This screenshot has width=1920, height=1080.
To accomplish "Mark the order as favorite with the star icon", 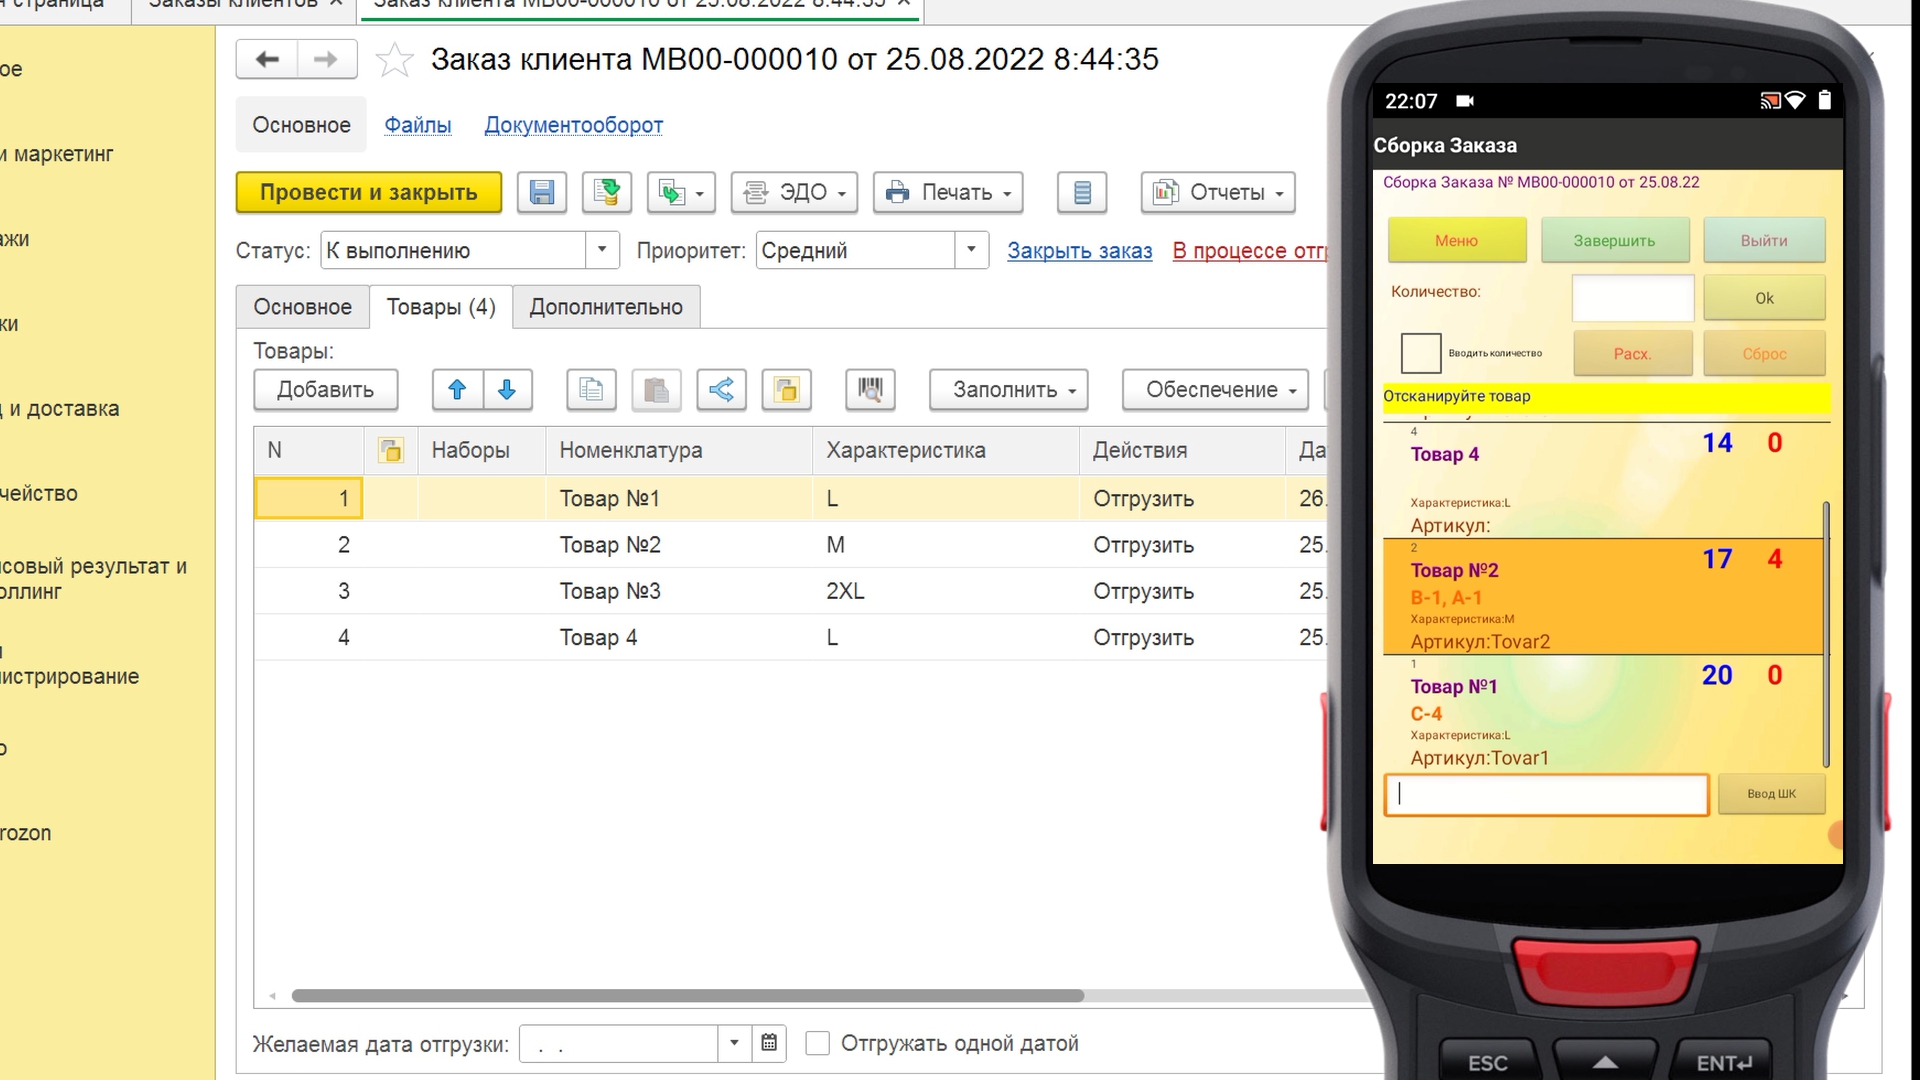I will [394, 60].
